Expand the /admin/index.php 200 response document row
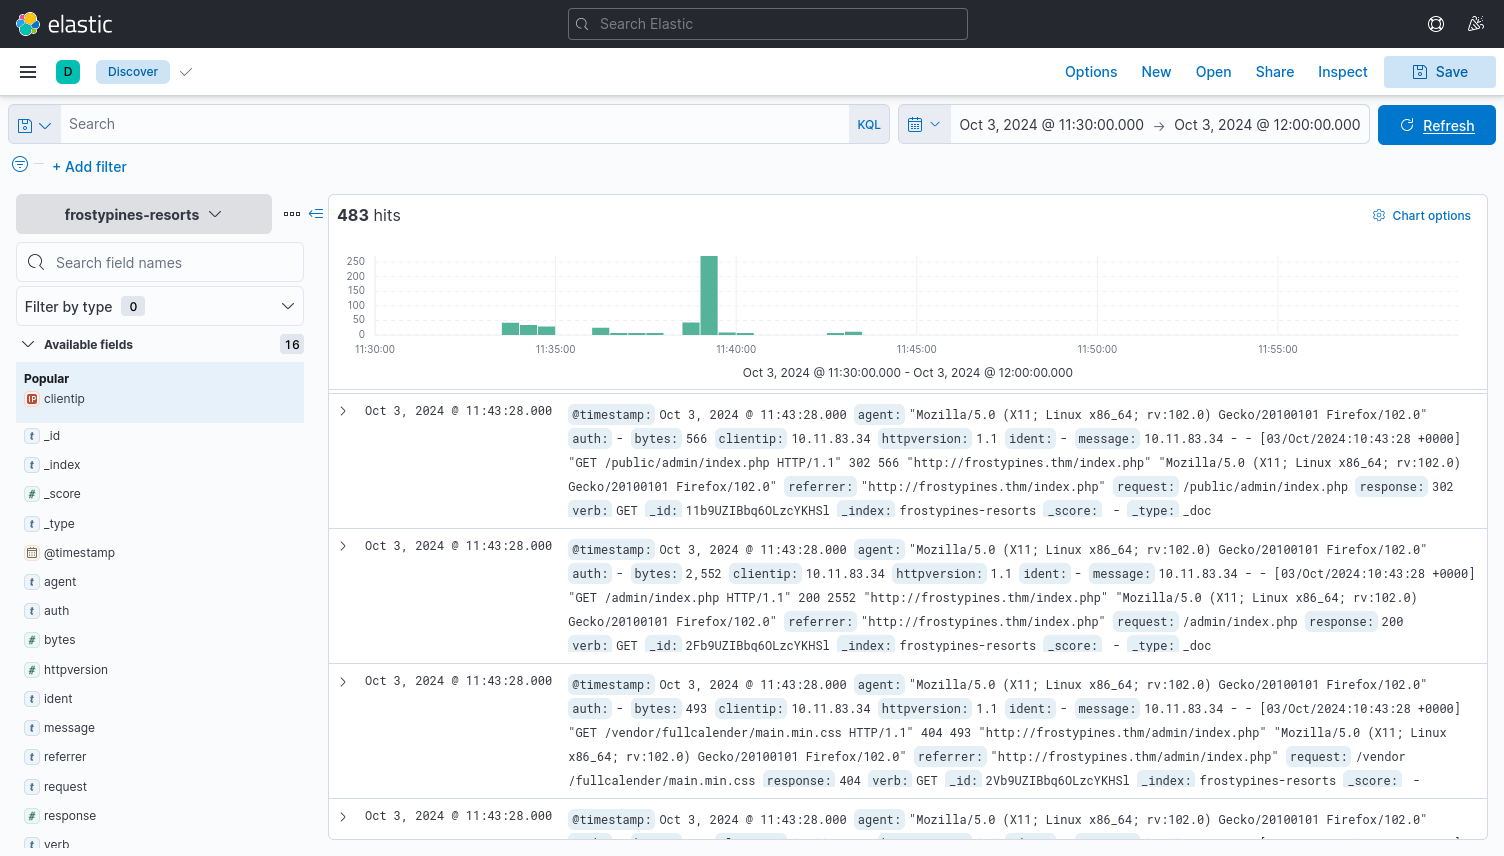 (343, 546)
